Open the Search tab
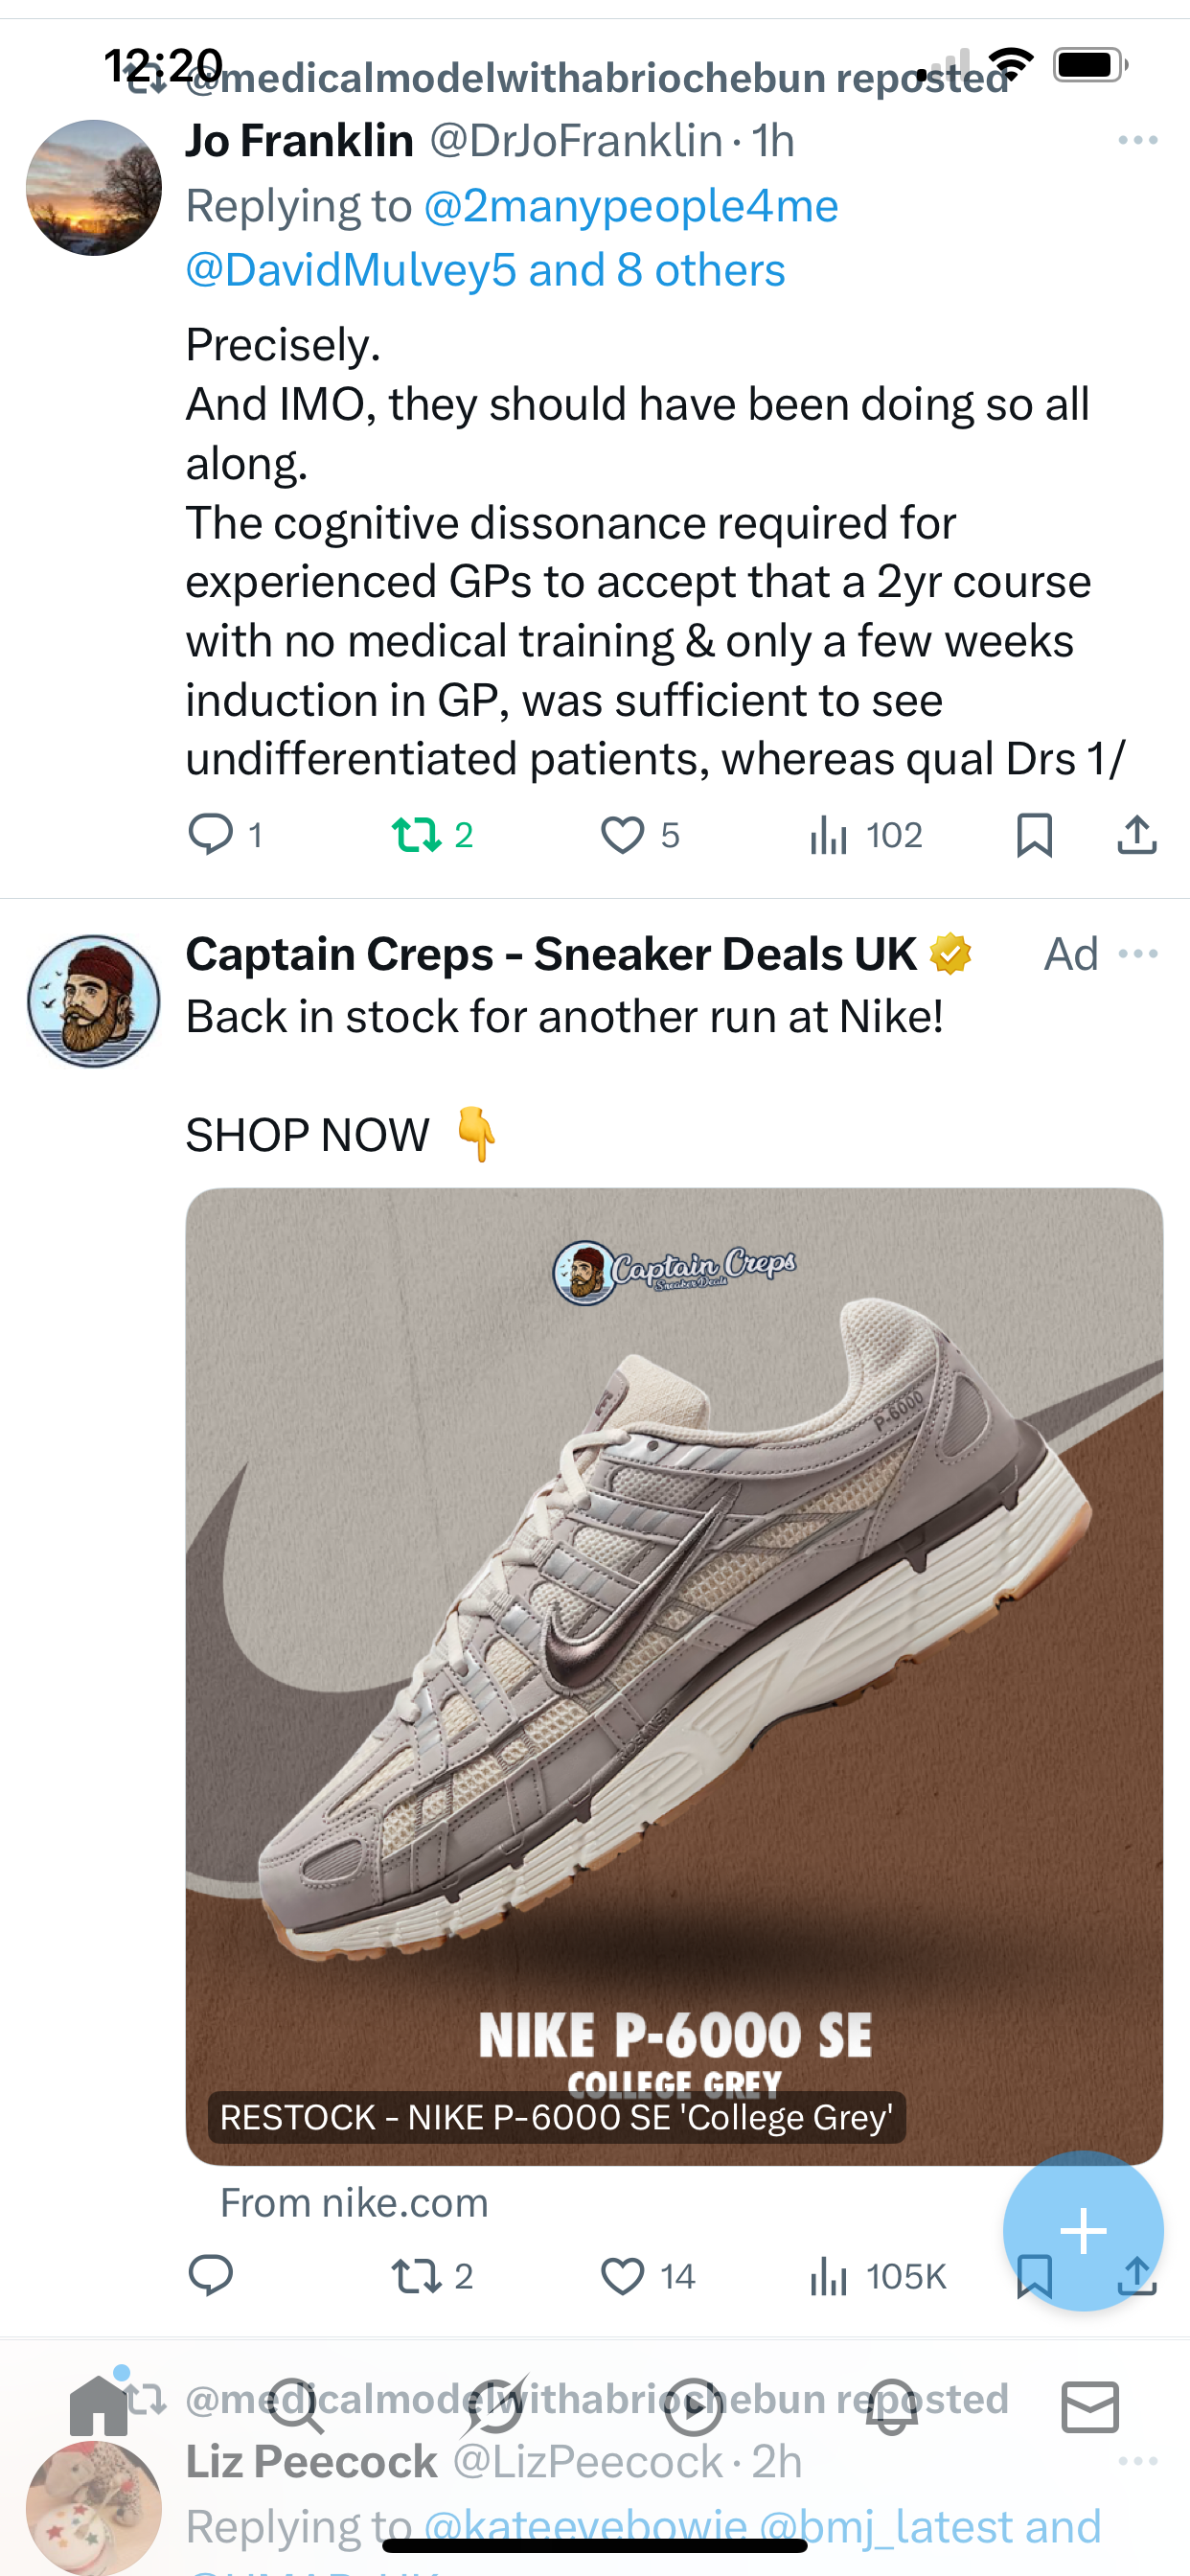This screenshot has width=1190, height=2576. click(296, 2406)
